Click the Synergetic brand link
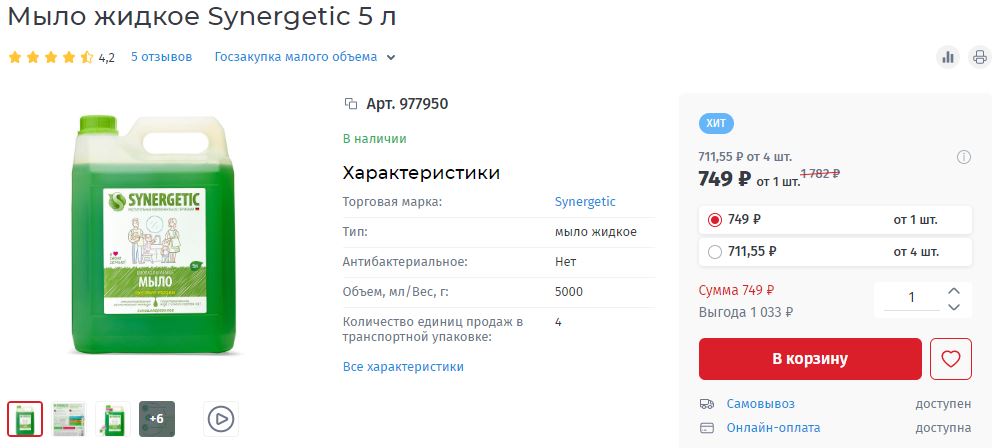 (x=585, y=202)
